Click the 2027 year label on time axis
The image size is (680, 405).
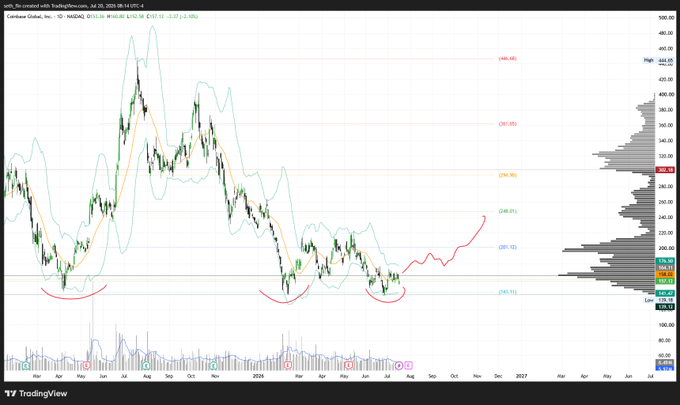[x=521, y=376]
